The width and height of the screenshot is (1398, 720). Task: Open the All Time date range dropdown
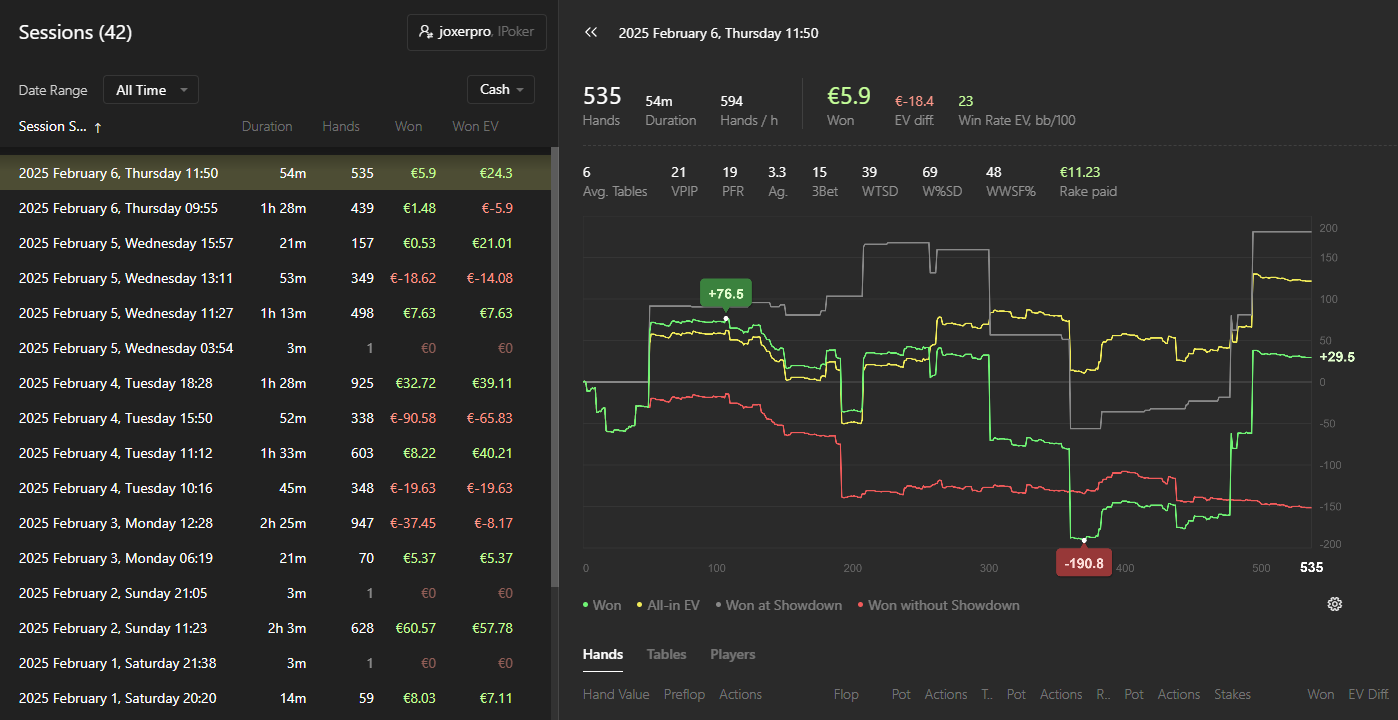151,90
